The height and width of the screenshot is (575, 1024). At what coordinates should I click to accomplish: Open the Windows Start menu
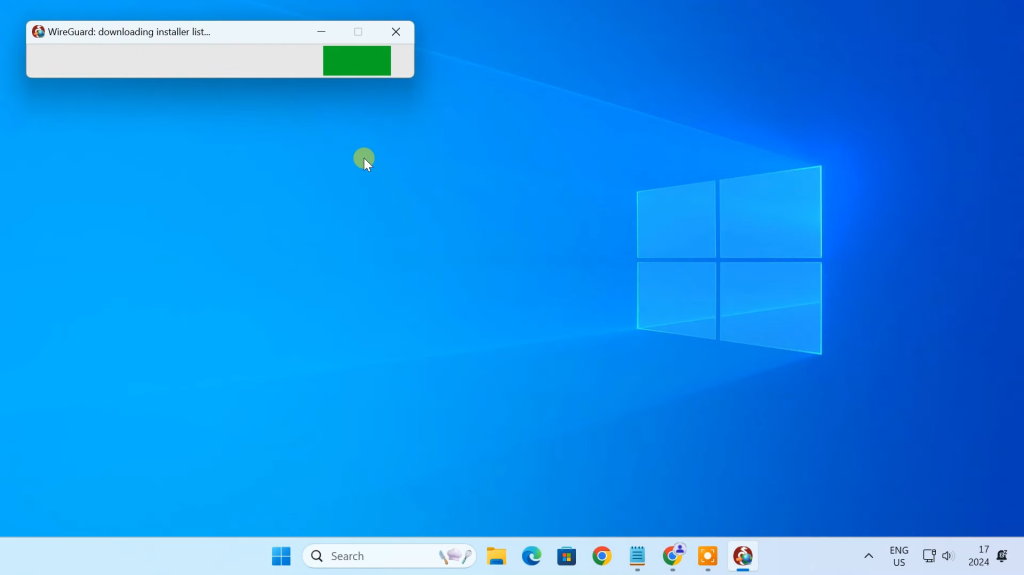click(x=281, y=556)
